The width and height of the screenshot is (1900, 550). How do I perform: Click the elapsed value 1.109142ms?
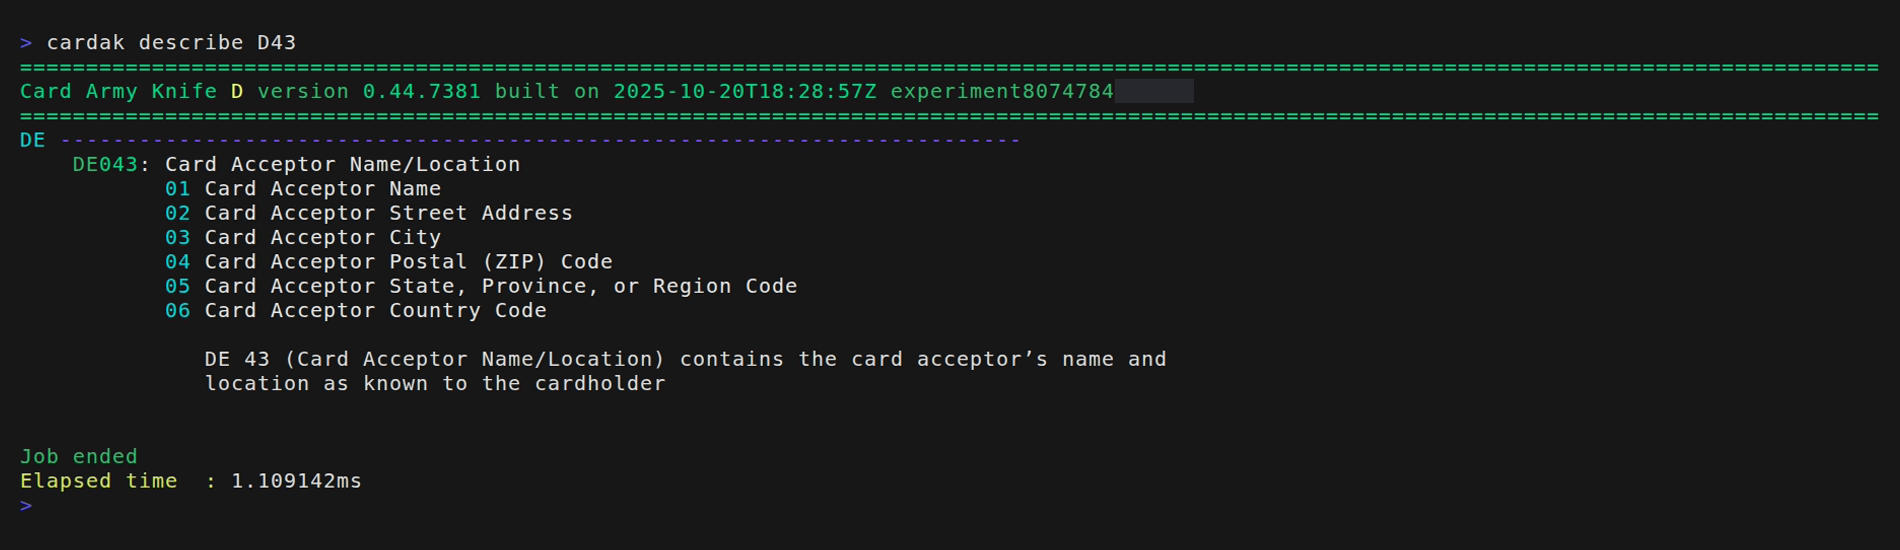click(296, 481)
